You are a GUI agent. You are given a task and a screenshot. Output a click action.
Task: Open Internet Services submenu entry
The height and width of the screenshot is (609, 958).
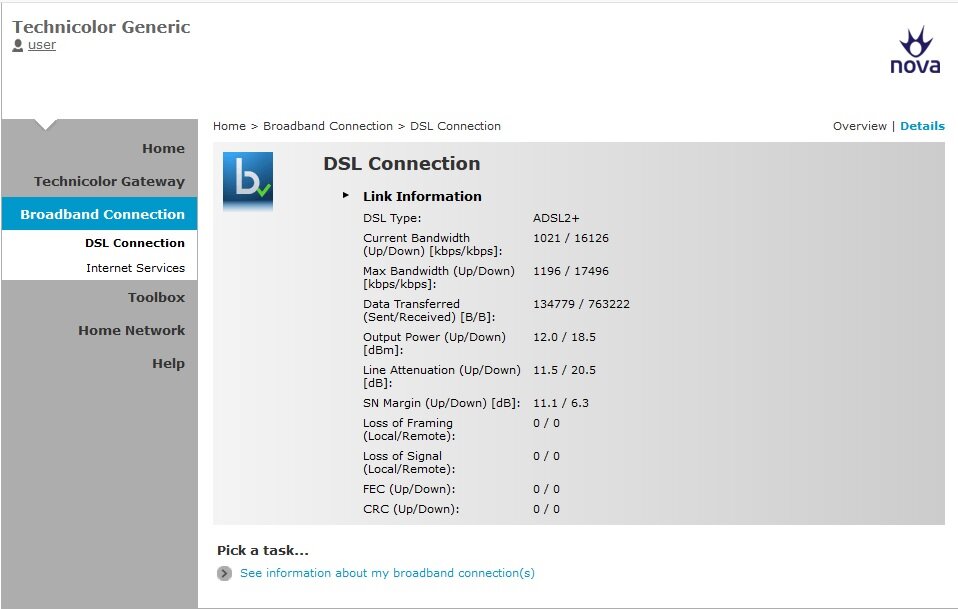(135, 268)
